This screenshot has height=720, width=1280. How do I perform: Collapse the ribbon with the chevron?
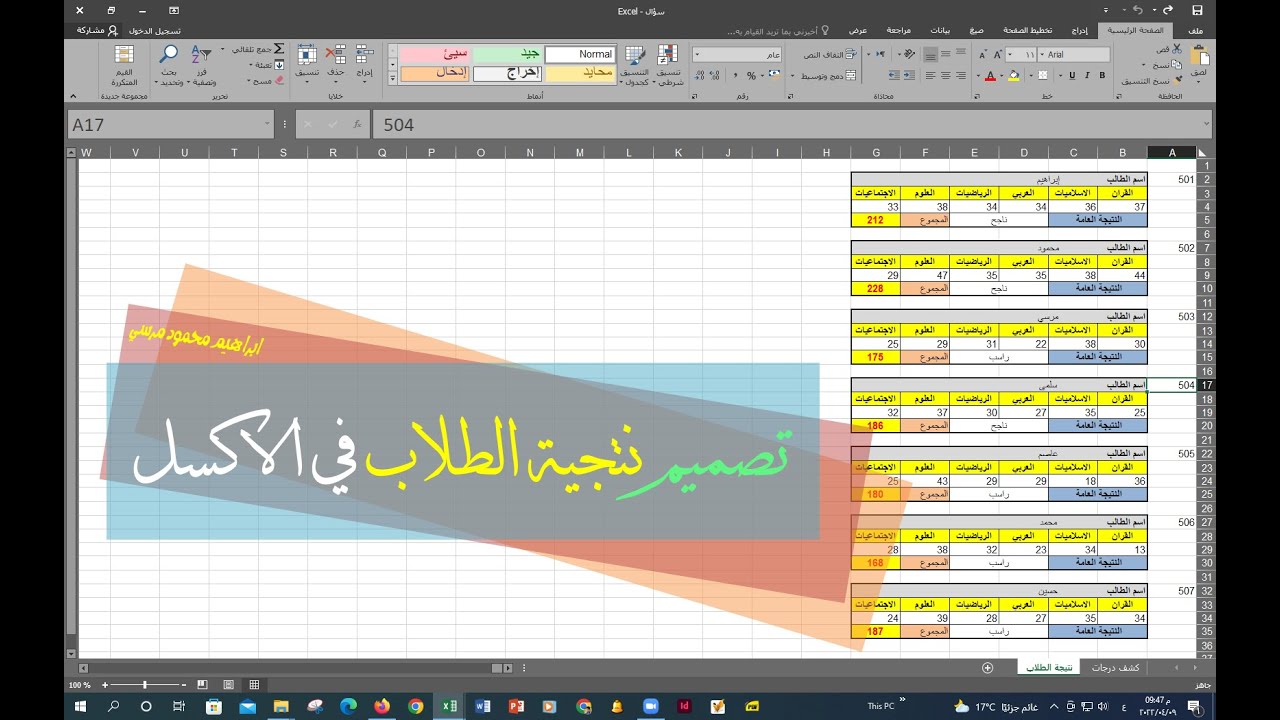(73, 96)
